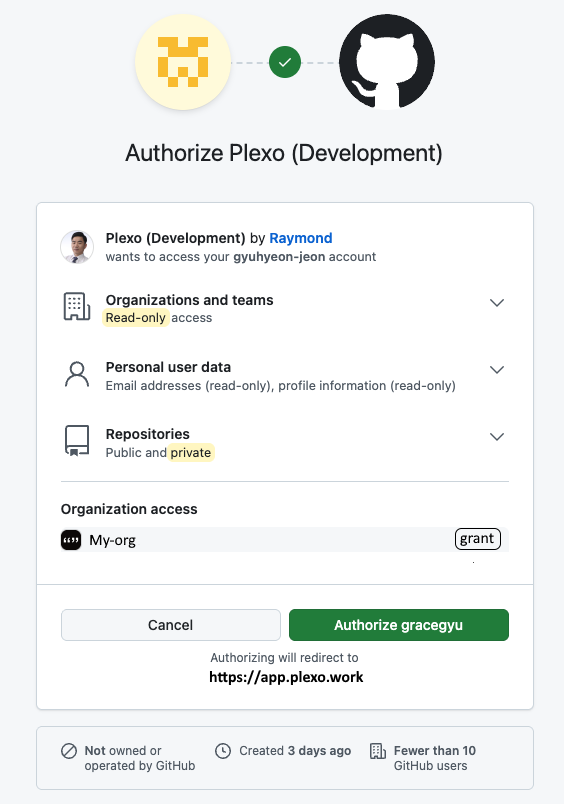Click the 'Repositories' heading text
Screen dimensions: 564x804
tap(148, 434)
